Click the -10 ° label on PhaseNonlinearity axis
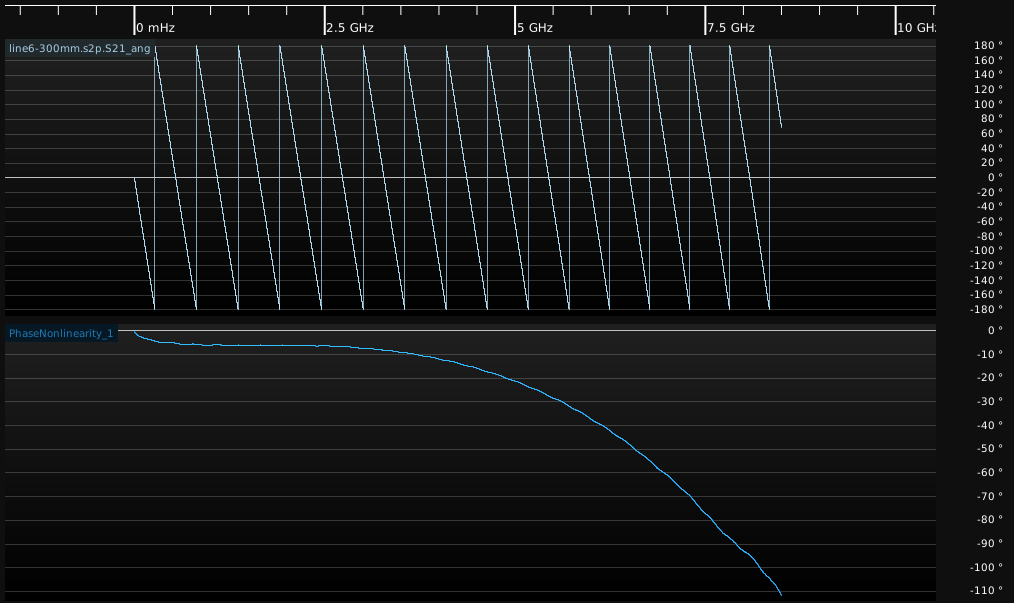The width and height of the screenshot is (1014, 603). point(989,354)
